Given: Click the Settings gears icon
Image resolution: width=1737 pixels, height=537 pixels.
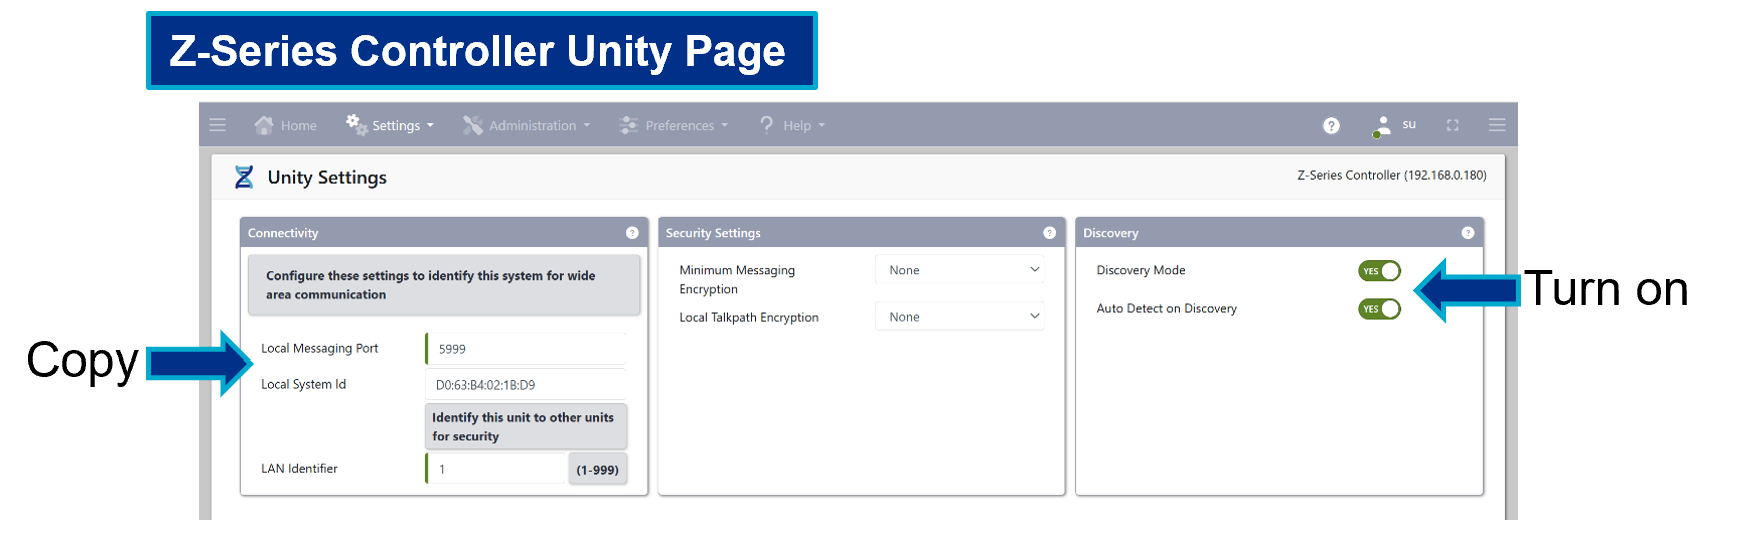Looking at the screenshot, I should click(x=356, y=124).
